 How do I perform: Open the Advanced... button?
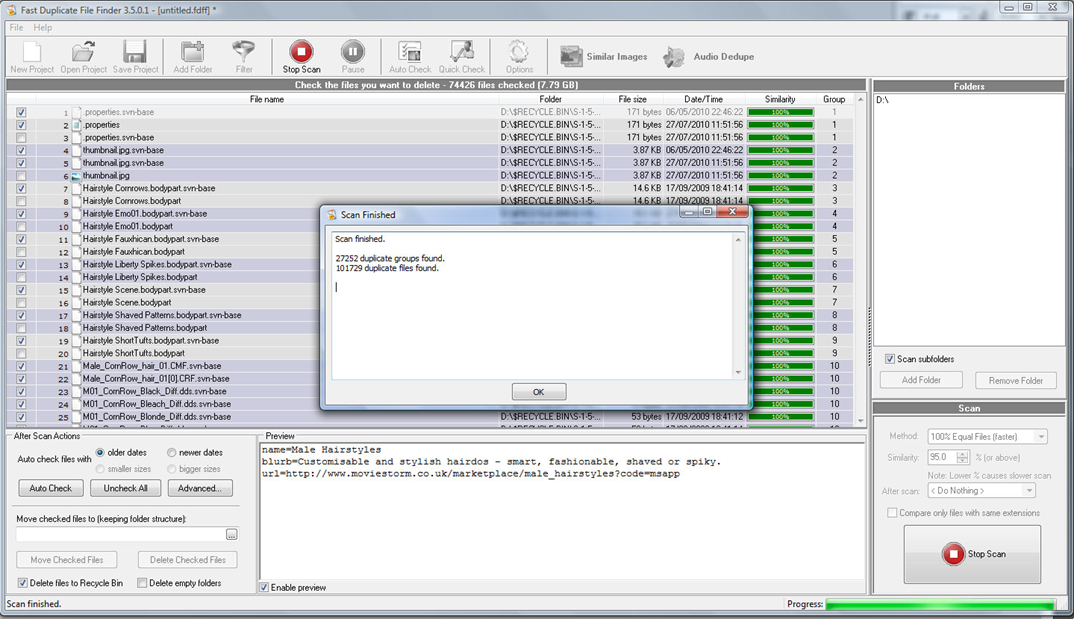[x=199, y=488]
